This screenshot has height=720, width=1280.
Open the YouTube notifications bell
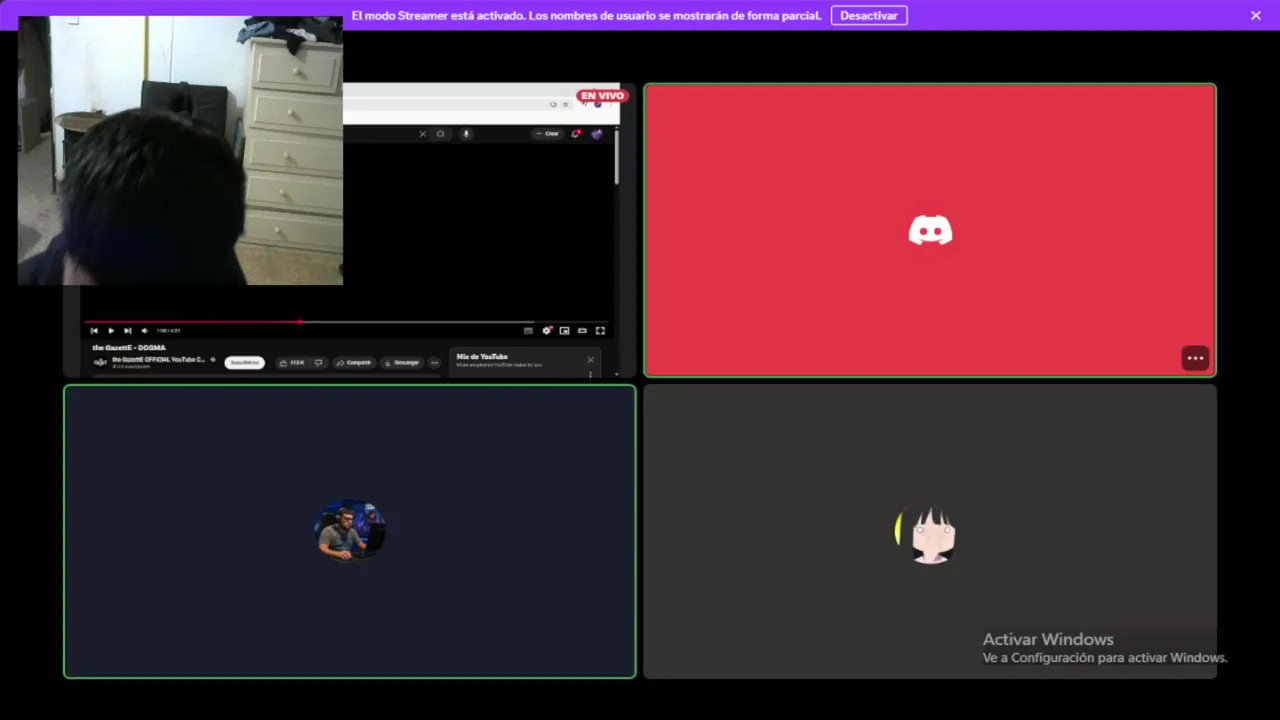tap(576, 134)
